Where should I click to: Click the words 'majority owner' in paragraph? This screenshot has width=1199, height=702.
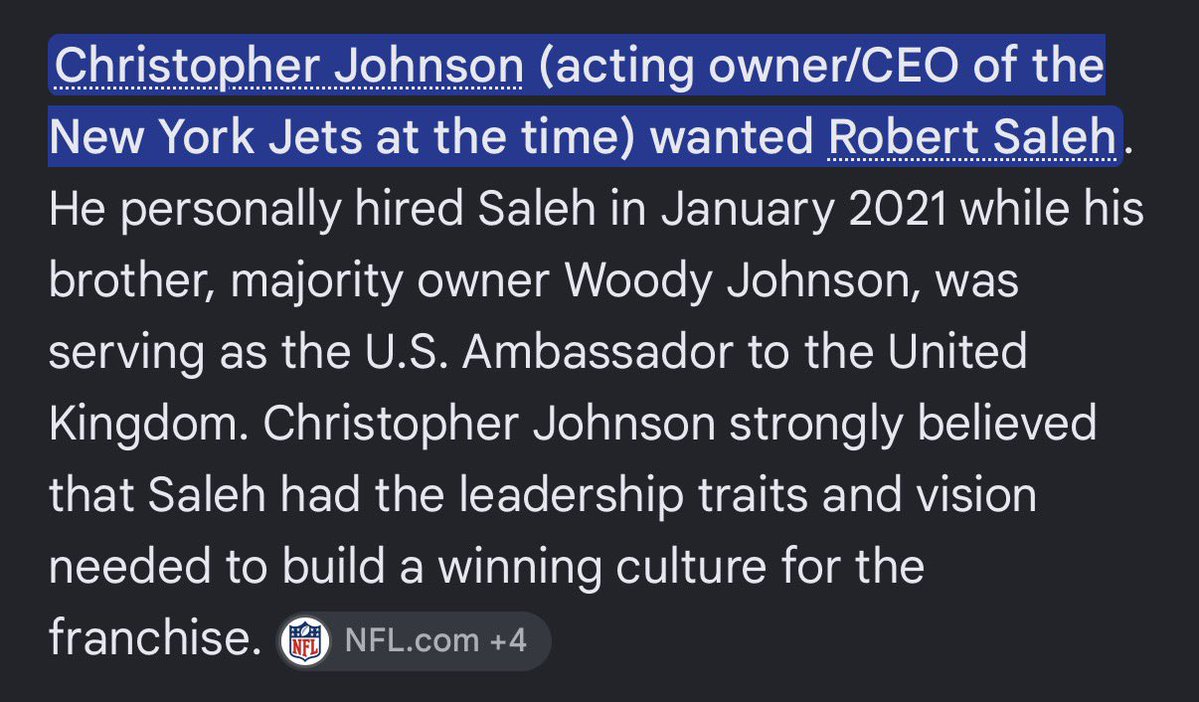(x=390, y=281)
